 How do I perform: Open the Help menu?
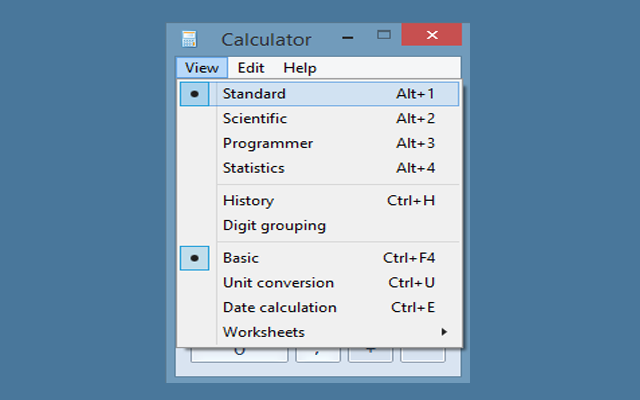click(299, 68)
